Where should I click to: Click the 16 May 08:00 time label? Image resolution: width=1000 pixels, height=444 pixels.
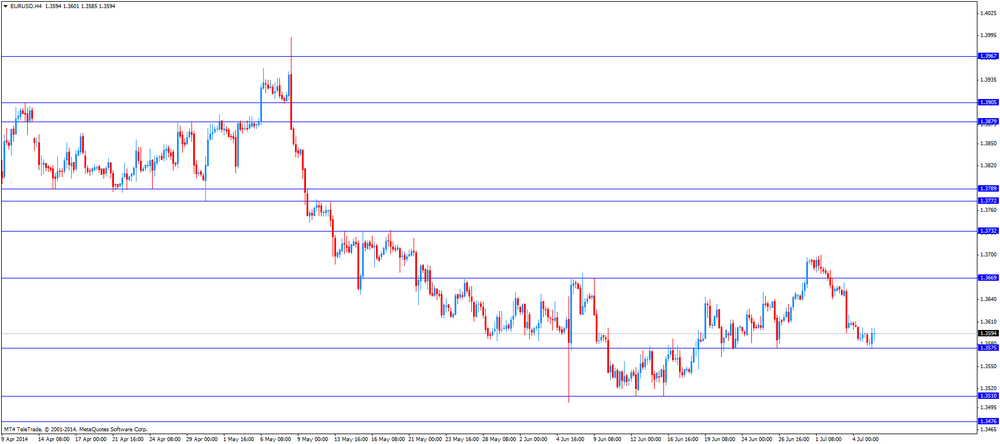coord(387,439)
